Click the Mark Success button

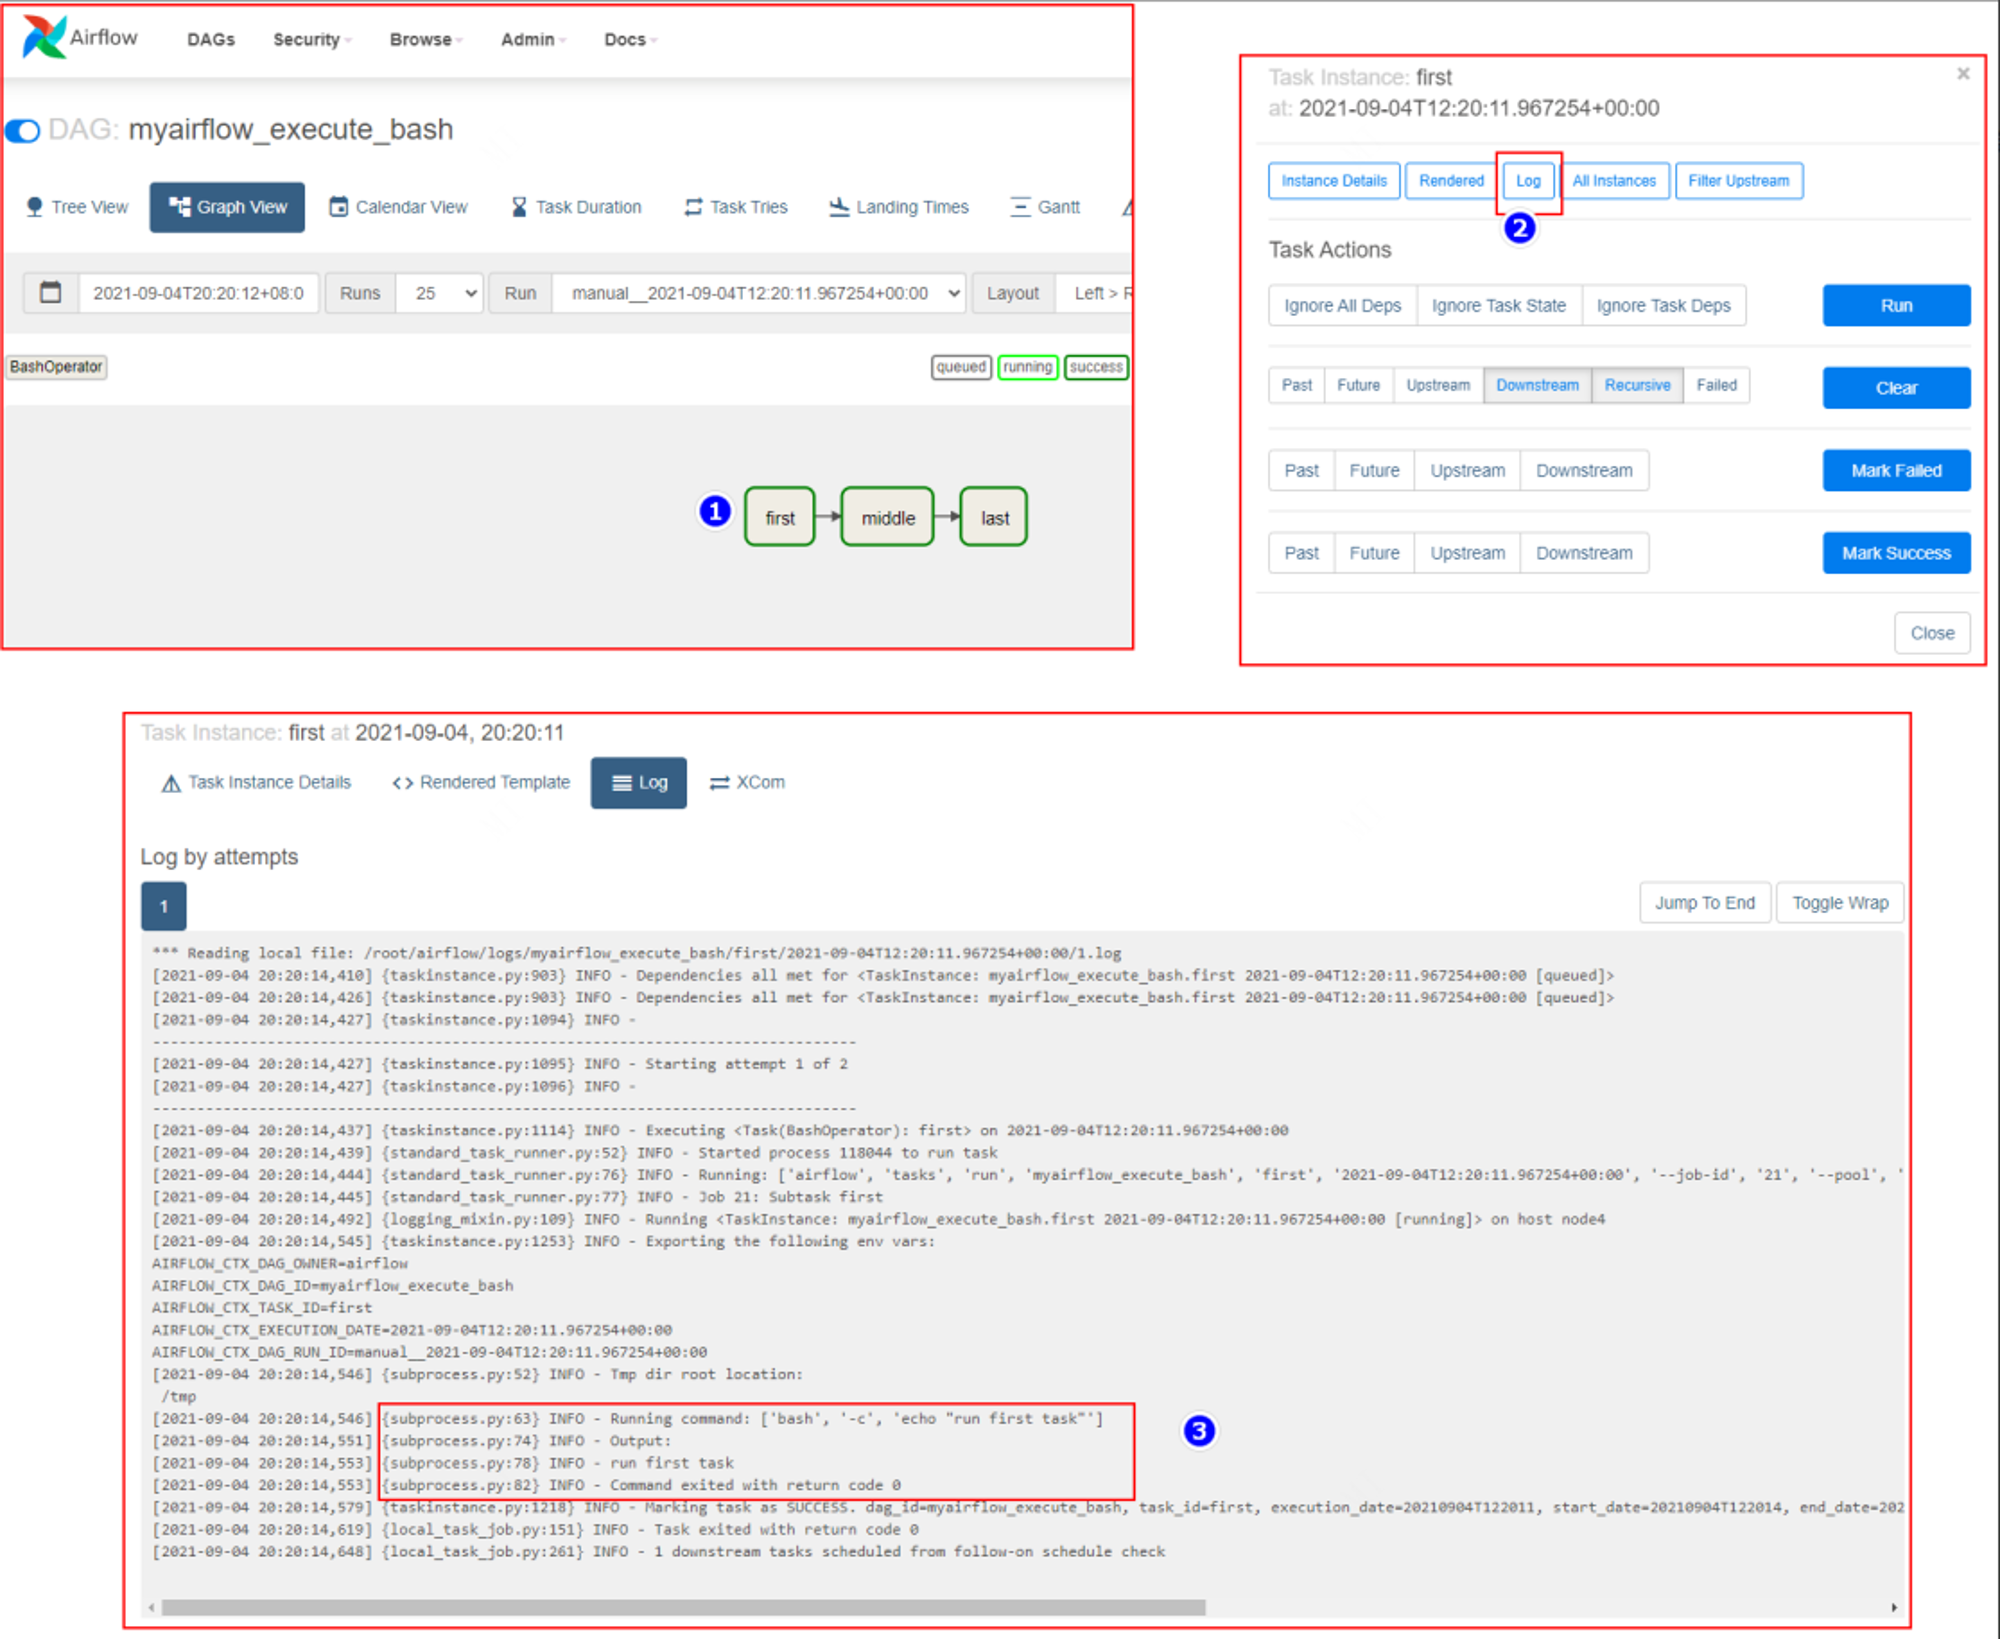[x=1896, y=553]
